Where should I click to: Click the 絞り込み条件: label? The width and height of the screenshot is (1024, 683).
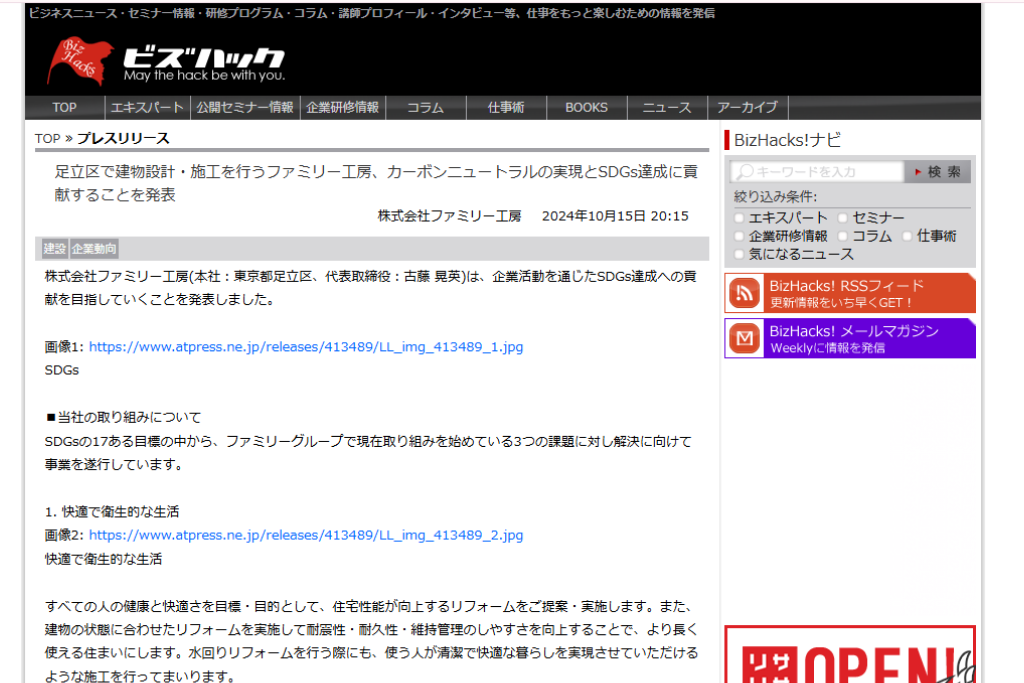[x=775, y=197]
